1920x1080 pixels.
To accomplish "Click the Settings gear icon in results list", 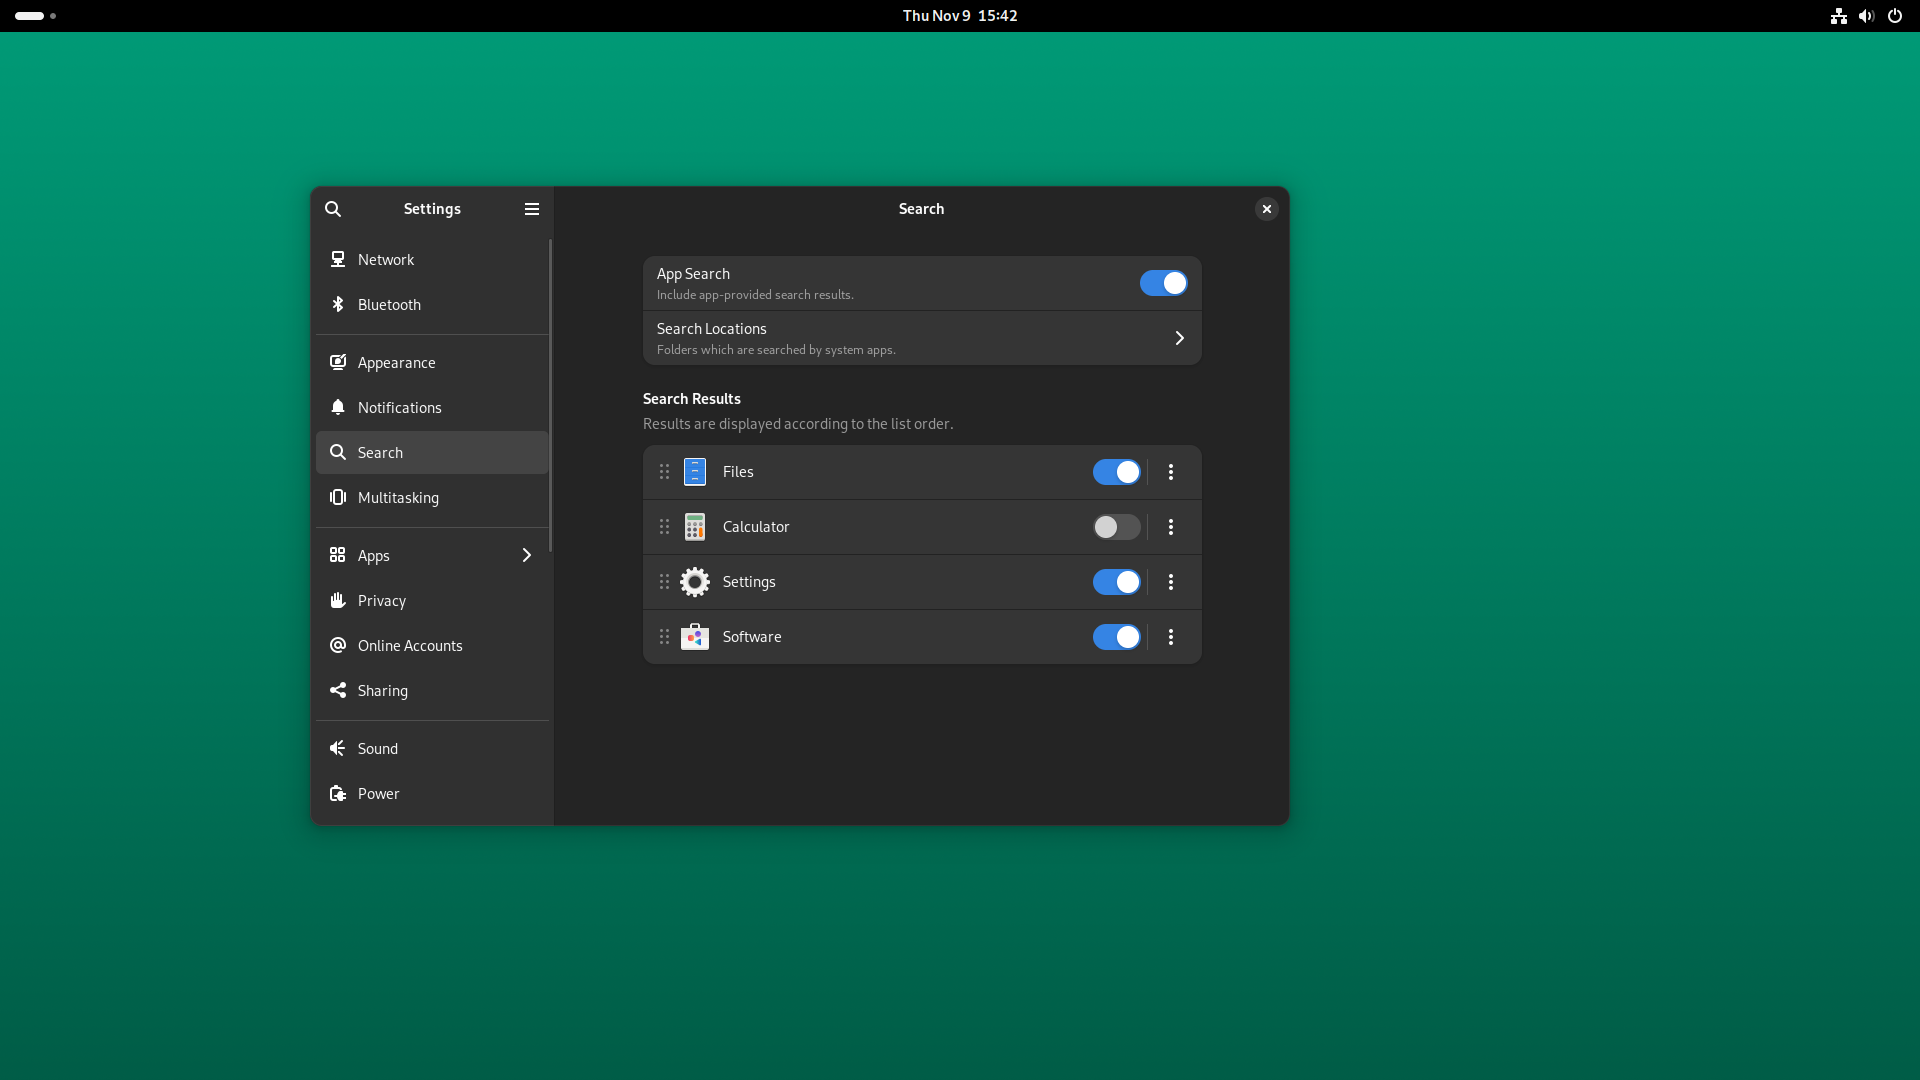I will point(695,582).
